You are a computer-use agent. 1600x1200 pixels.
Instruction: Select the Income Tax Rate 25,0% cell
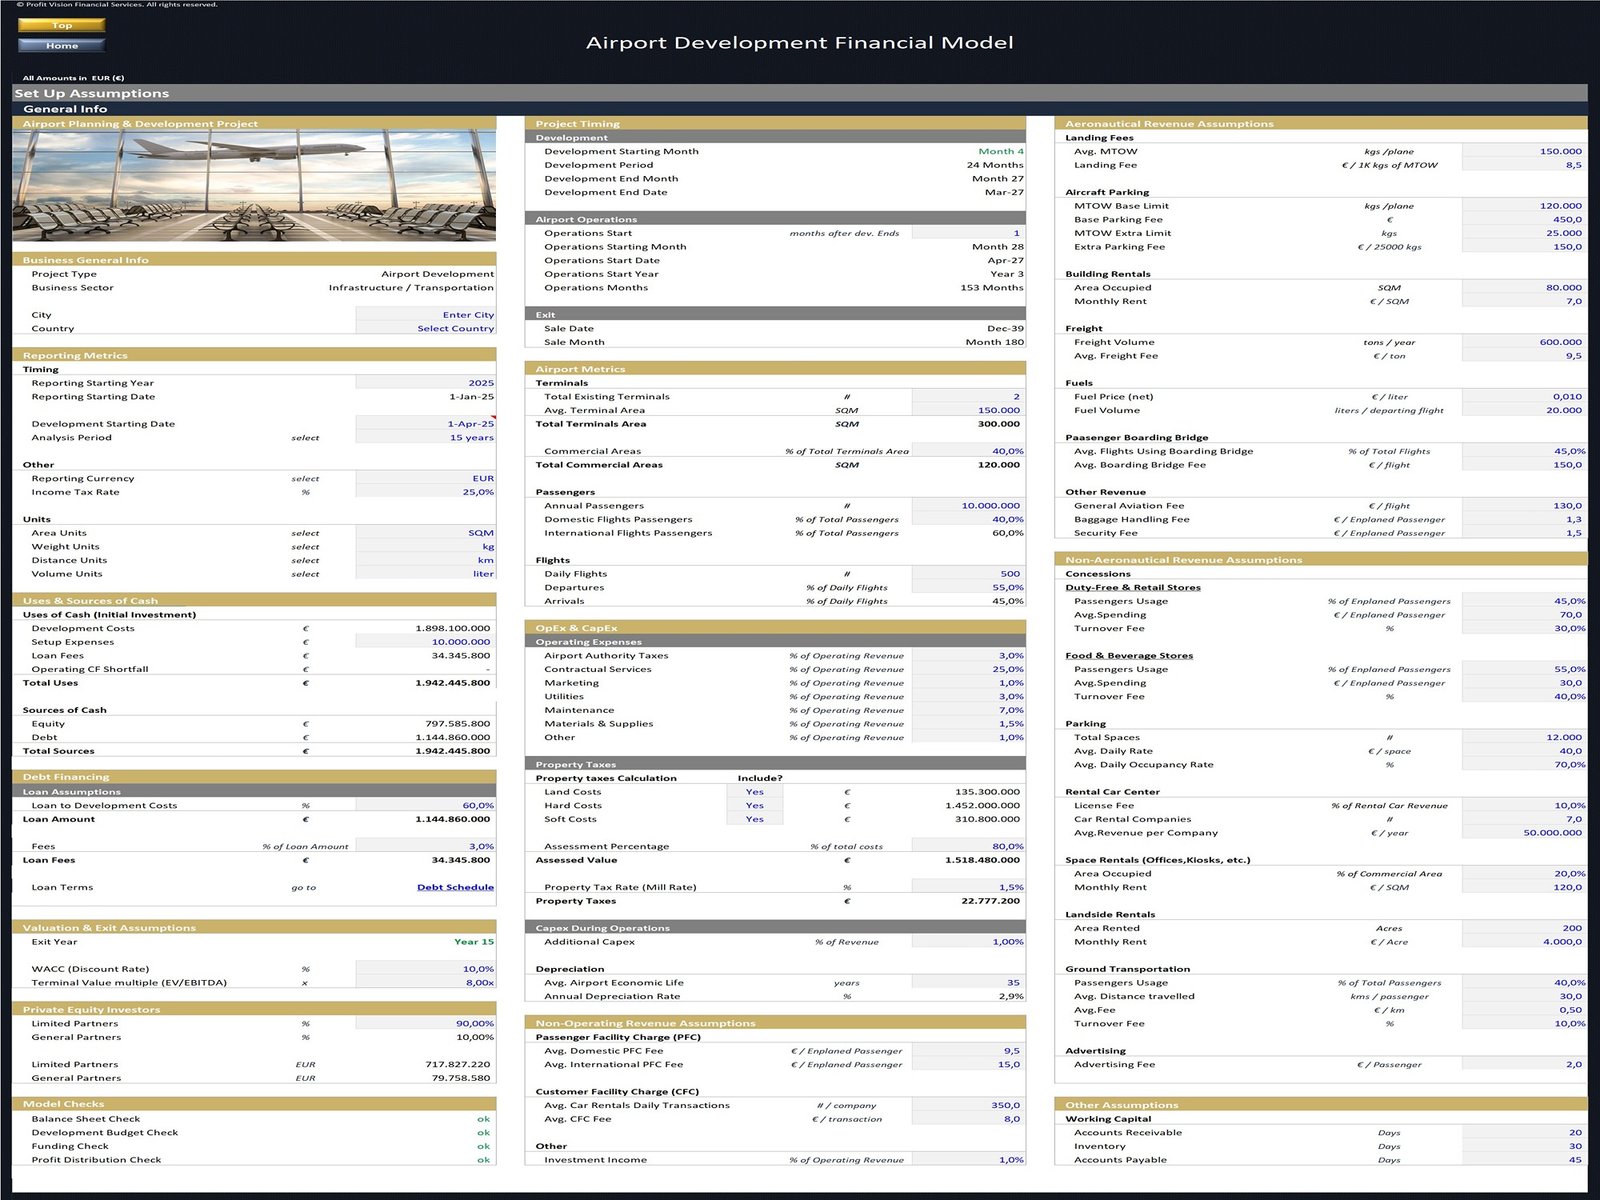point(425,492)
